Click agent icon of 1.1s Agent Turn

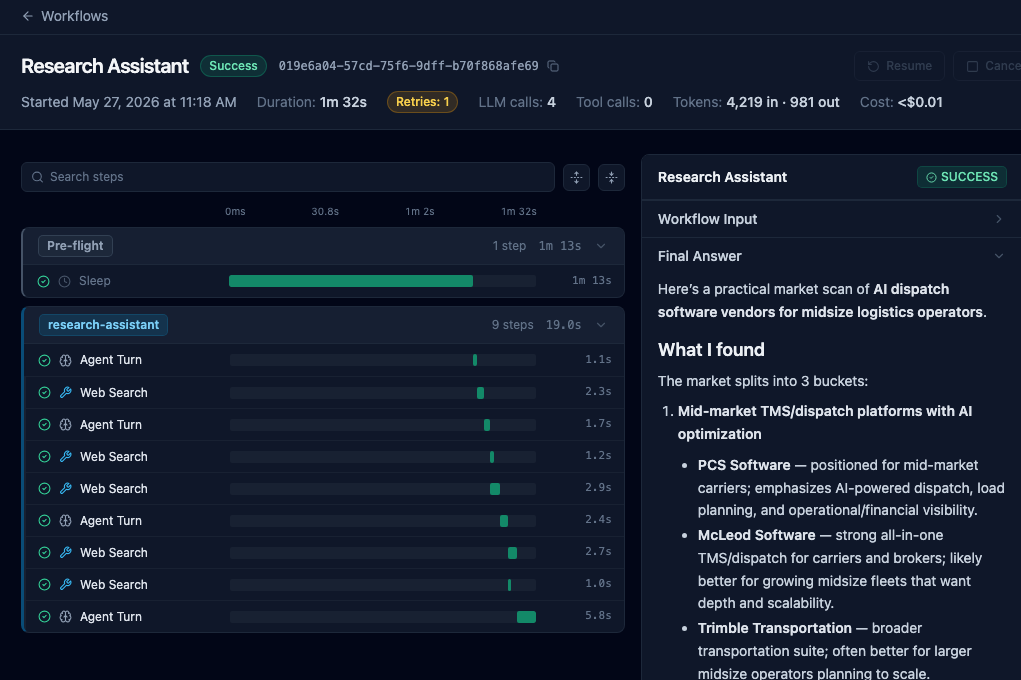point(65,360)
